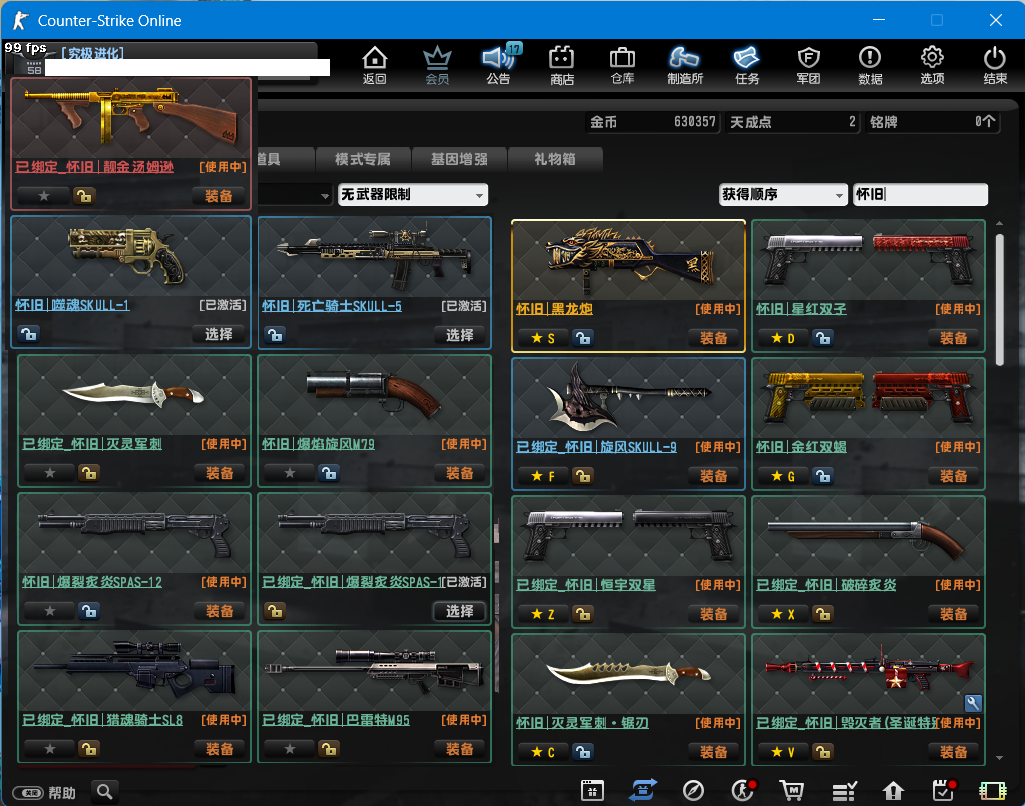The height and width of the screenshot is (806, 1025).
Task: Open the 数据 stats icon
Action: (870, 65)
